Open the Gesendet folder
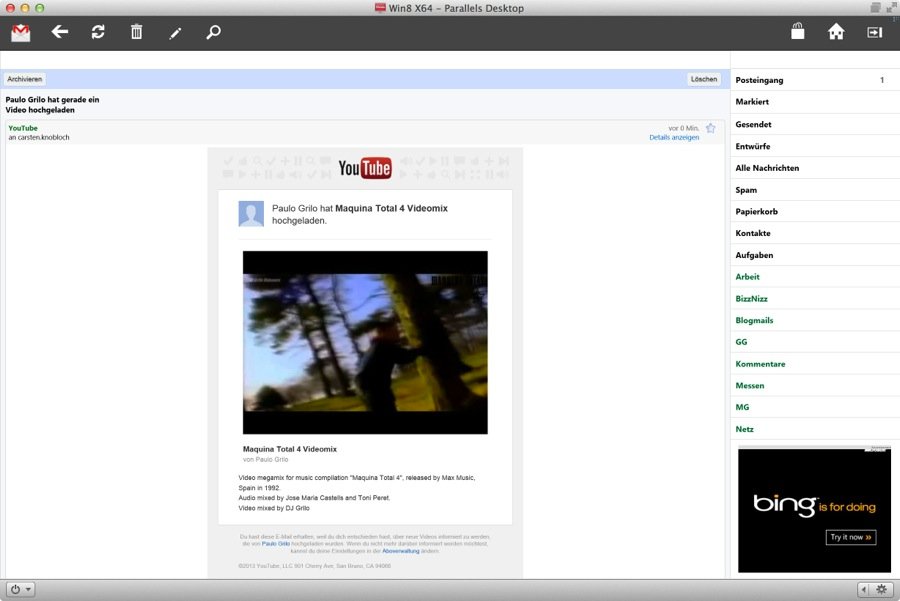Screen dimensions: 900x601 click(815, 124)
